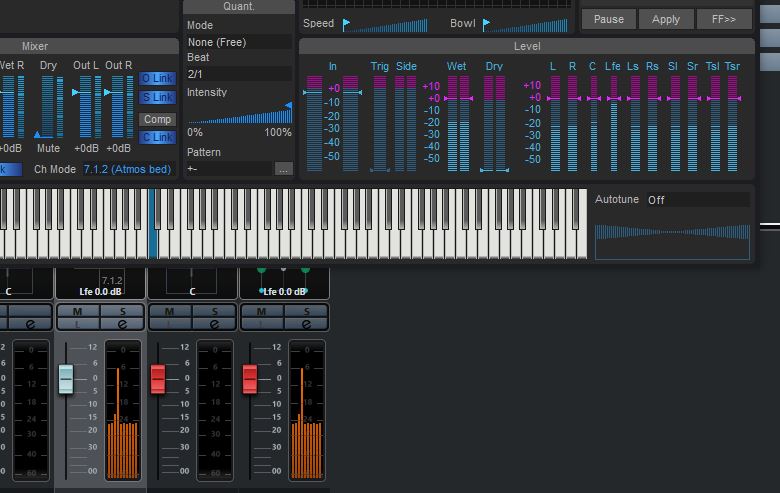
Task: Mute the rightmost channel strip with its M button
Action: [262, 311]
